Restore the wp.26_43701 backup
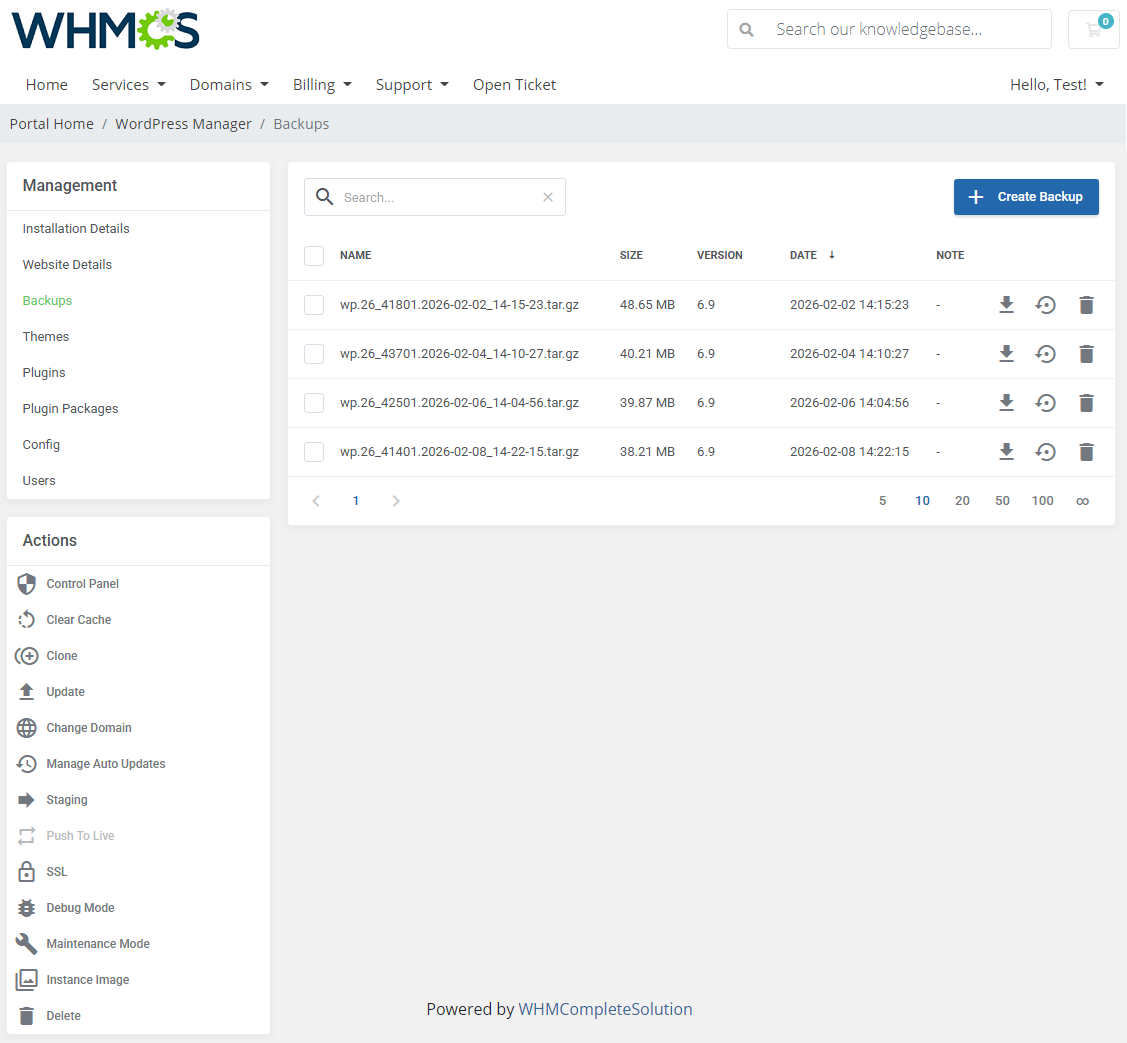1127x1043 pixels. [x=1046, y=353]
